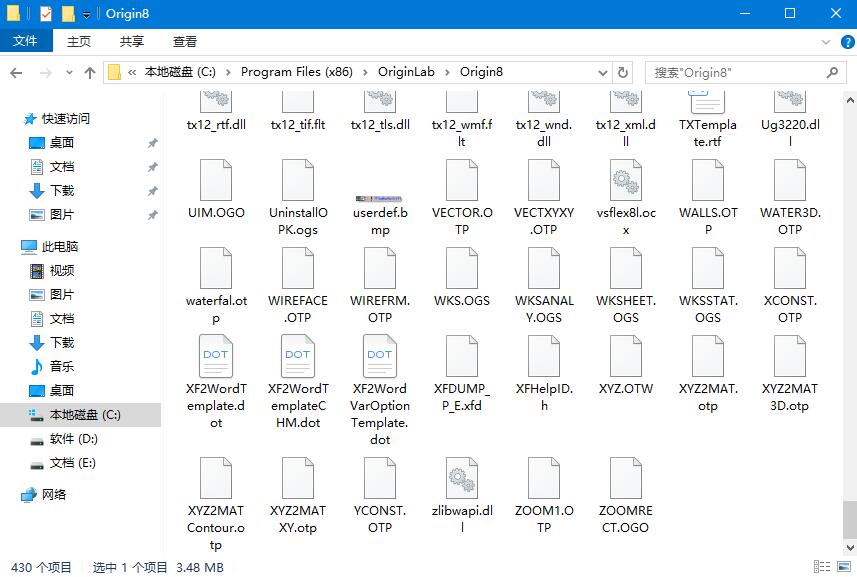Screen dimensions: 857x577
Task: Select the WKS.OGS file icon
Action: 462,268
